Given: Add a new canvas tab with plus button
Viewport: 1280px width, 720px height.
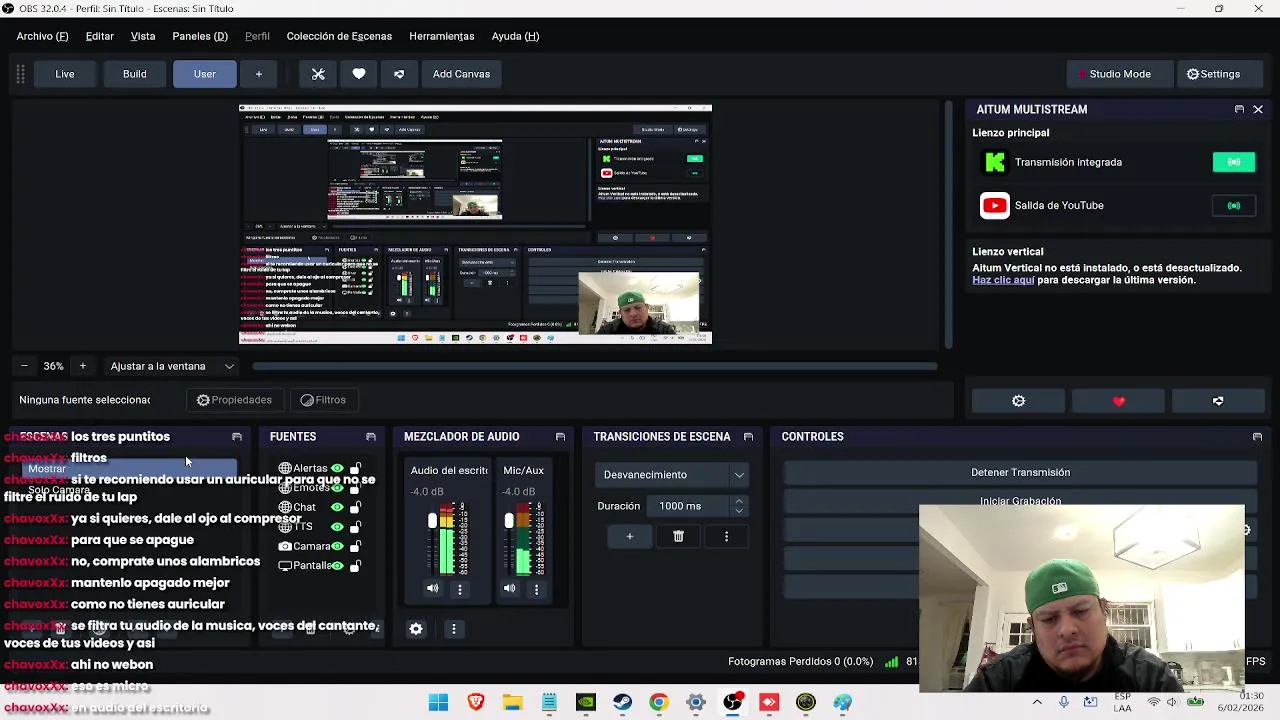Looking at the screenshot, I should coord(258,74).
